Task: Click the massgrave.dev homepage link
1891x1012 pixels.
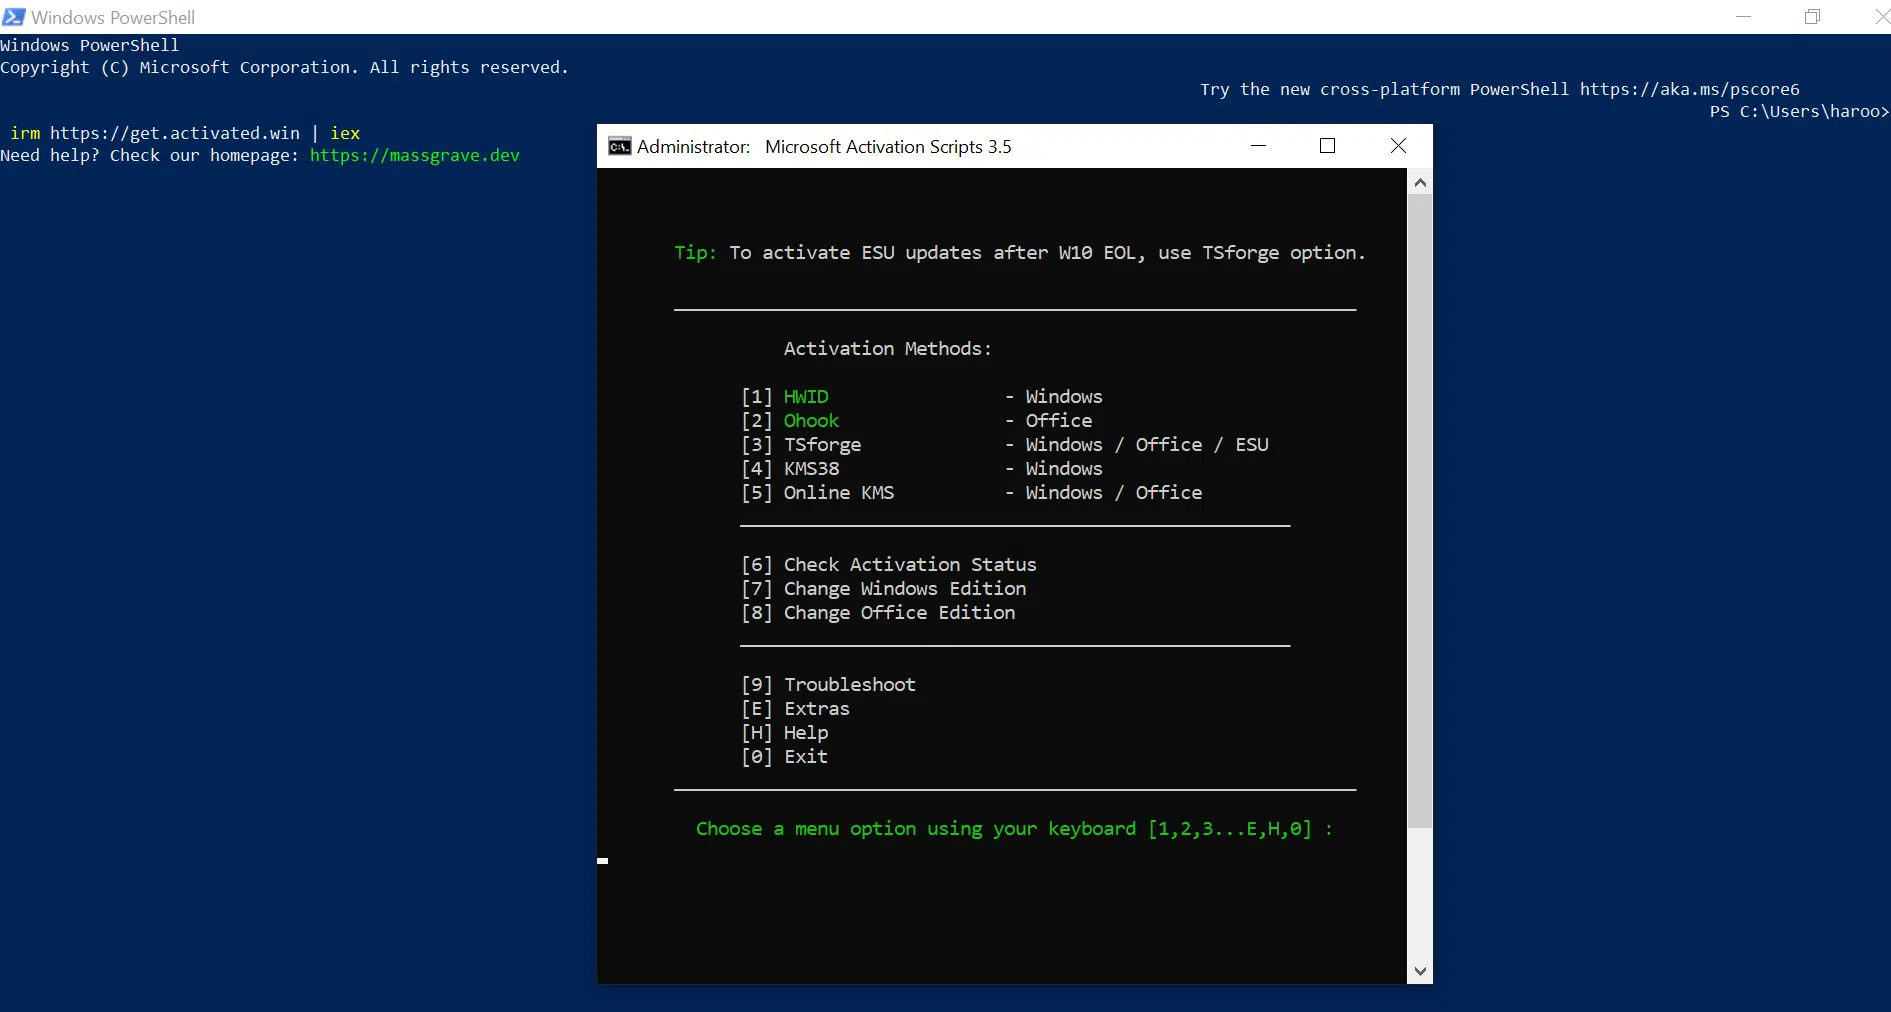Action: coord(414,155)
